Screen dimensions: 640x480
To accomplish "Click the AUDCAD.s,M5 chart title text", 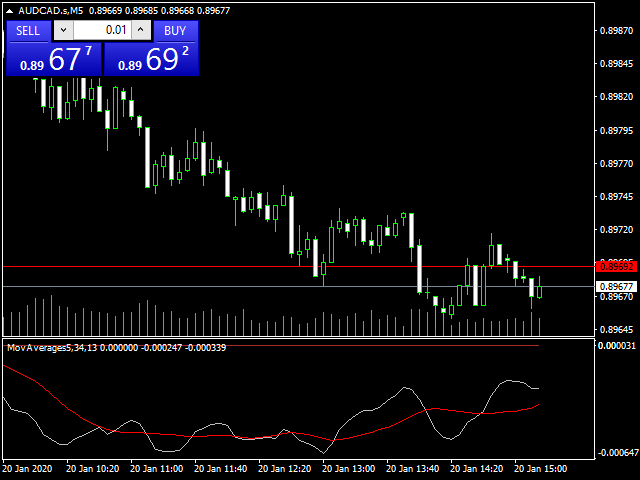I will tap(51, 11).
